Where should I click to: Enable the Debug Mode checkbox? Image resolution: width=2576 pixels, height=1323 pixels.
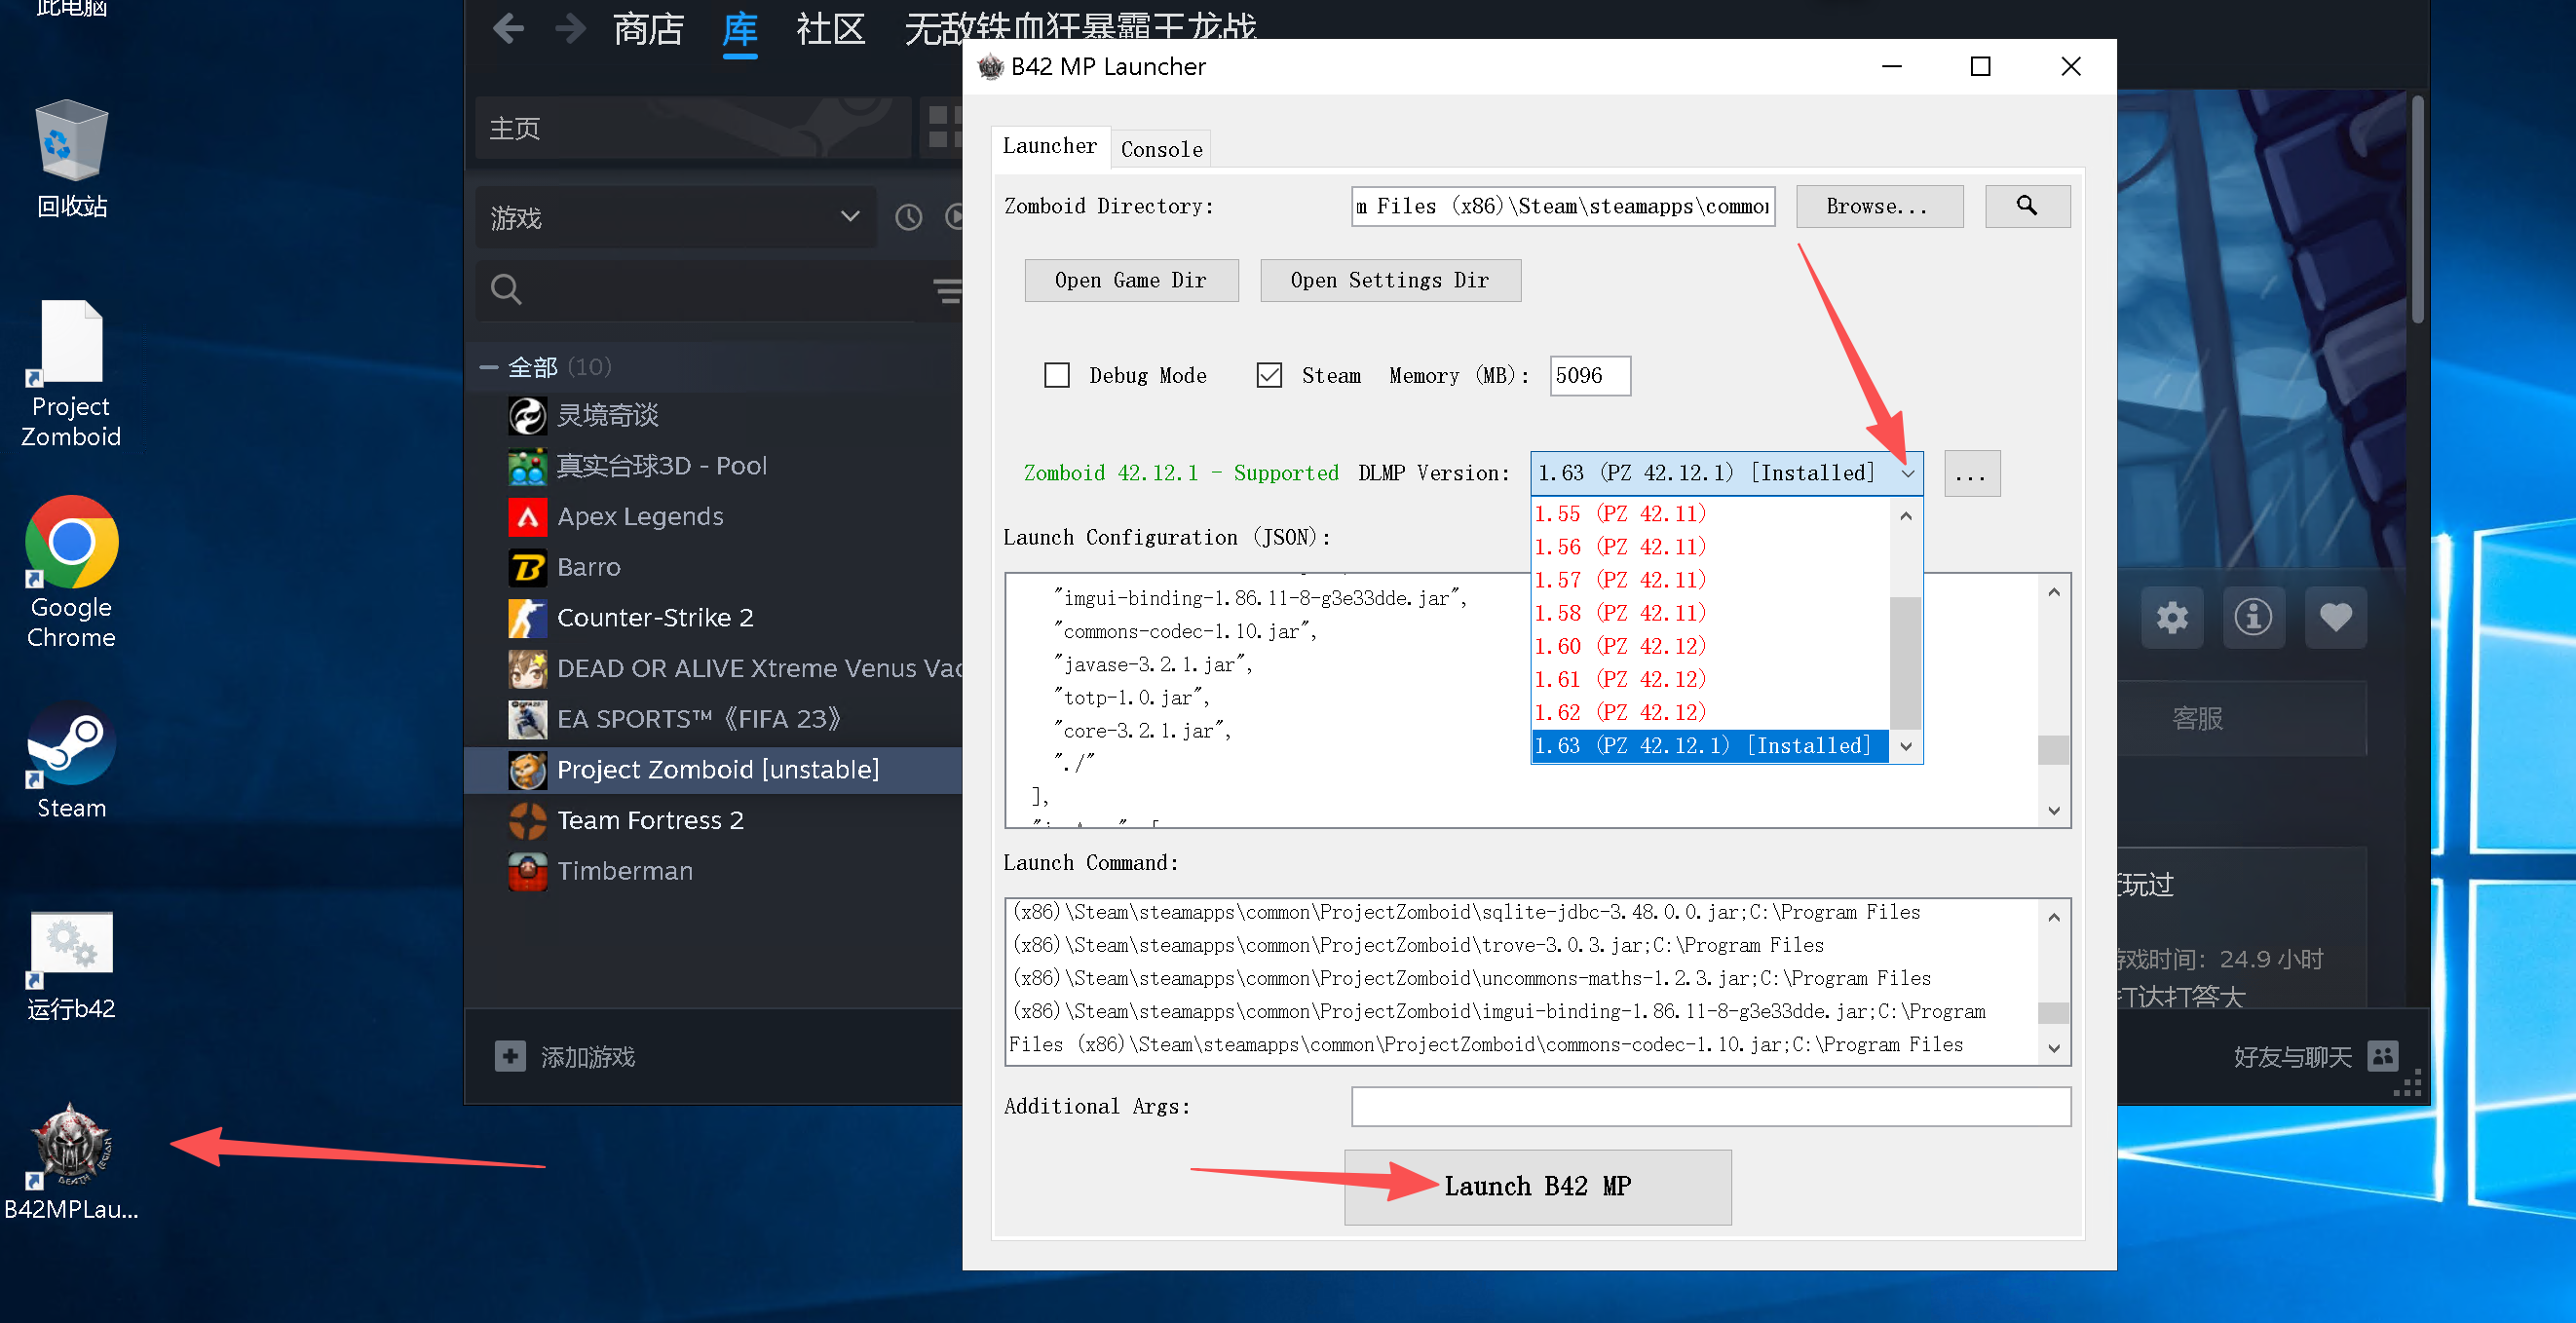coord(1057,375)
